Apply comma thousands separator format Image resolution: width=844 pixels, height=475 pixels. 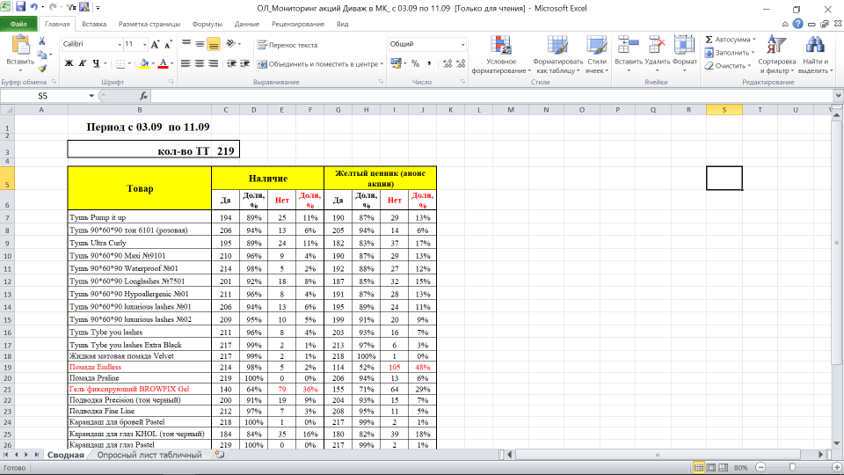point(429,64)
